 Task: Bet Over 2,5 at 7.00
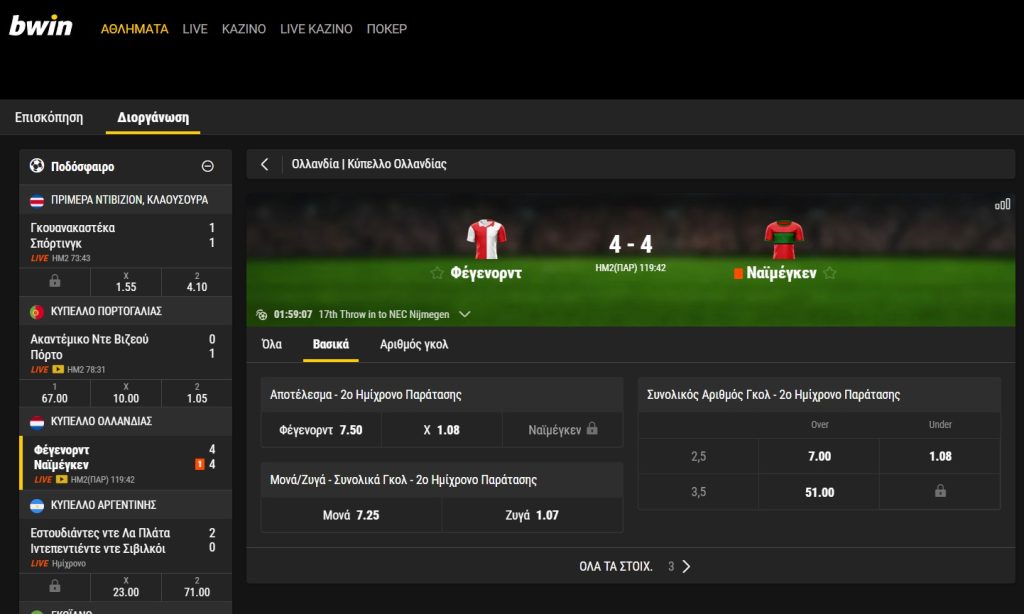tap(819, 456)
